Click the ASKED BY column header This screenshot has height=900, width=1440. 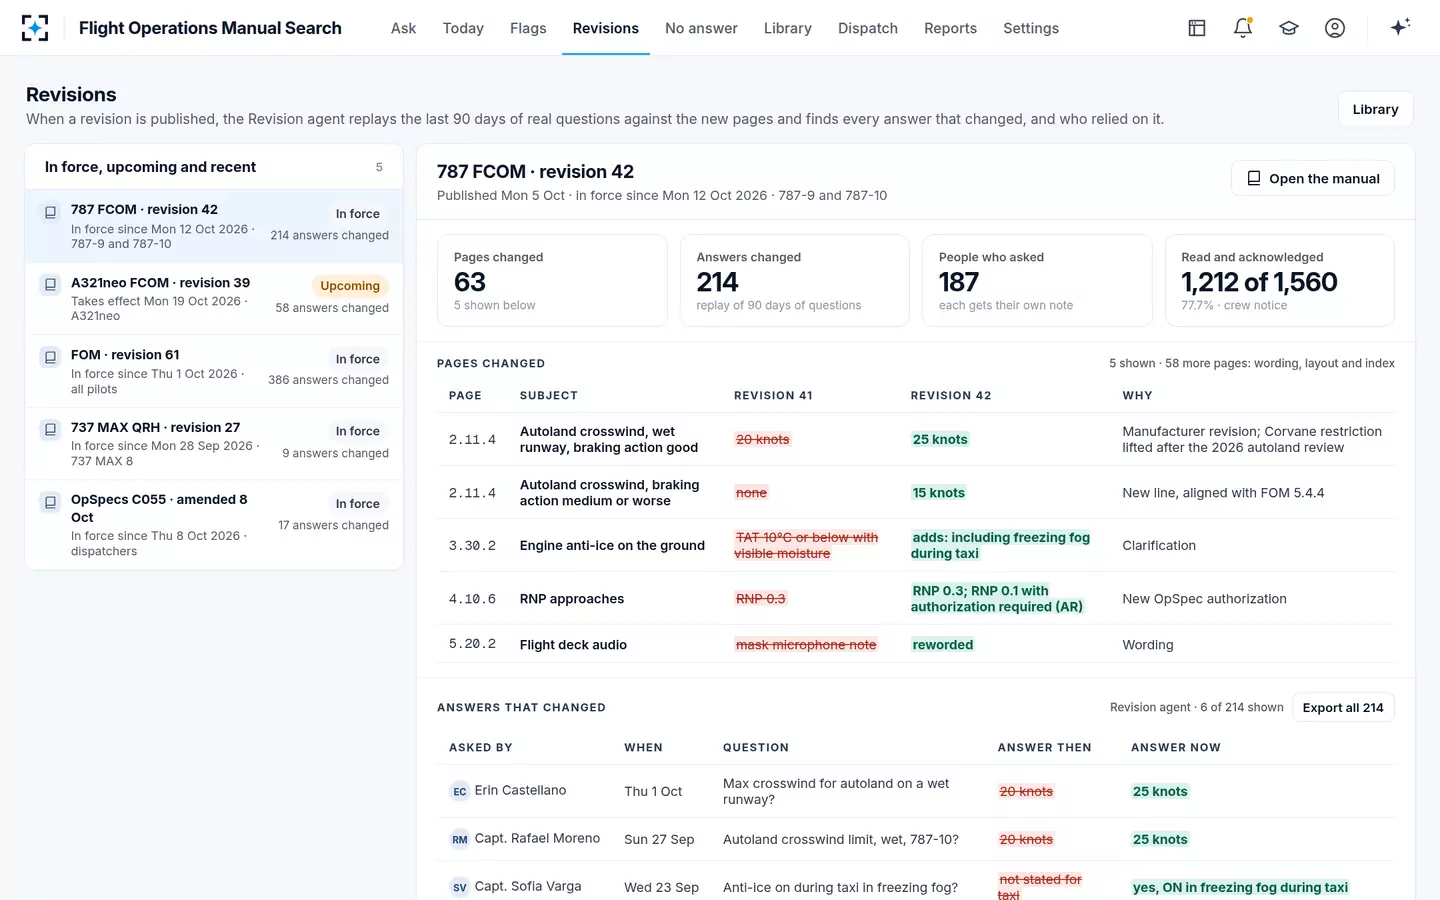click(x=480, y=747)
